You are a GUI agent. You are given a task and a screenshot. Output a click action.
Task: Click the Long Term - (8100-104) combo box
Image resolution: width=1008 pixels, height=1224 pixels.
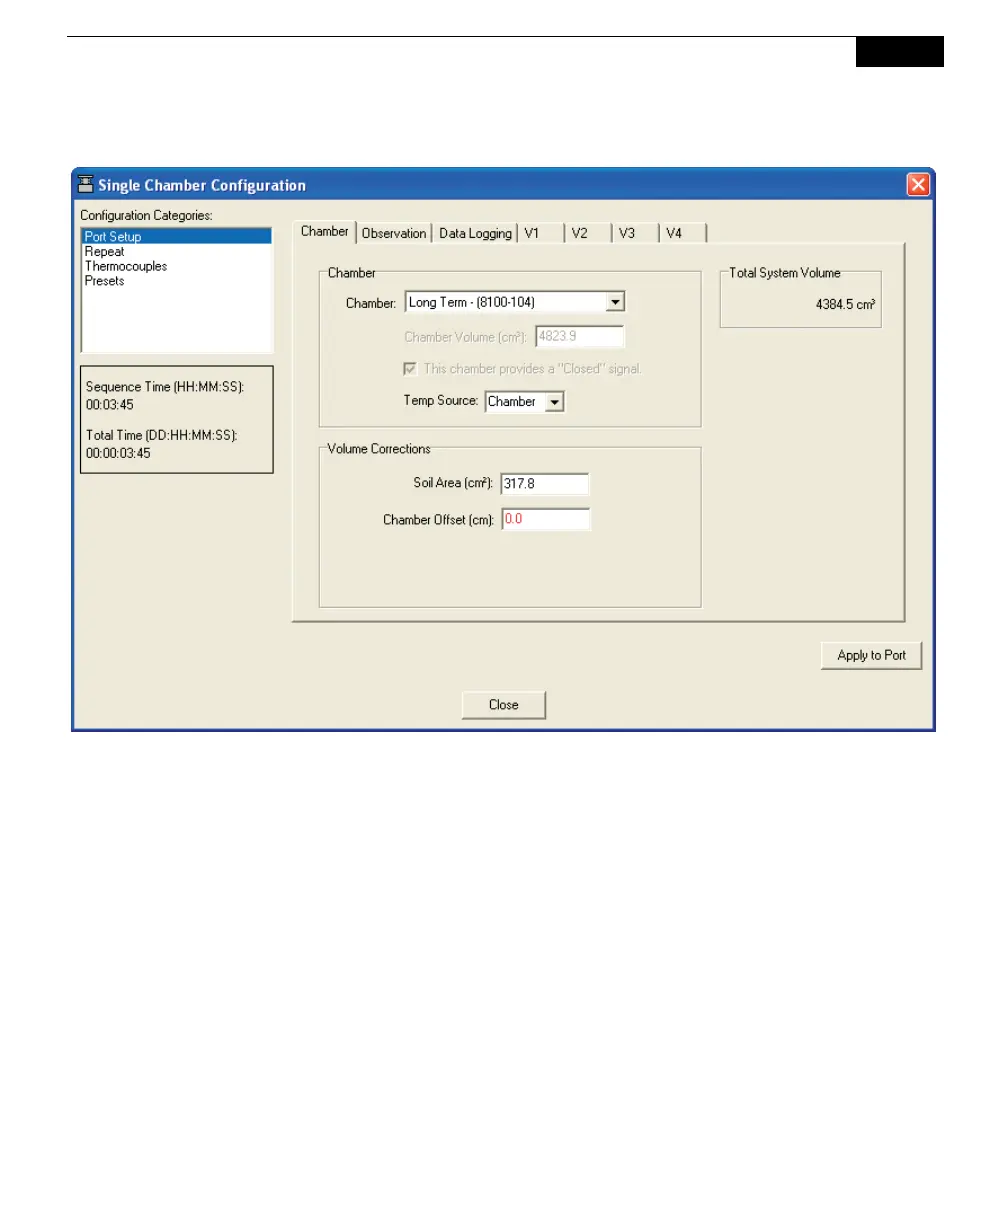[x=514, y=302]
